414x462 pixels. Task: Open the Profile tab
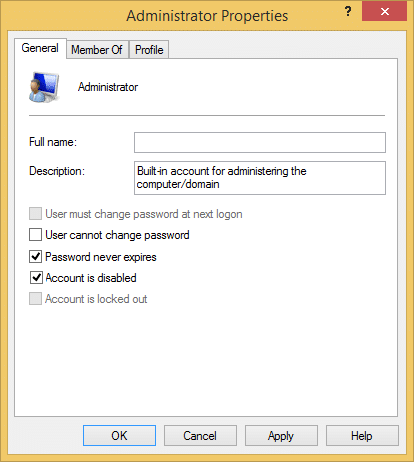[149, 50]
